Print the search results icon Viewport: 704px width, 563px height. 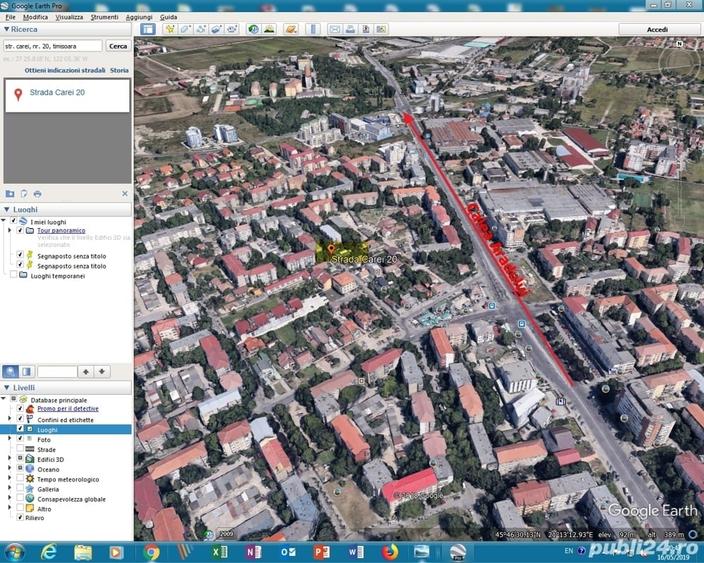click(38, 194)
